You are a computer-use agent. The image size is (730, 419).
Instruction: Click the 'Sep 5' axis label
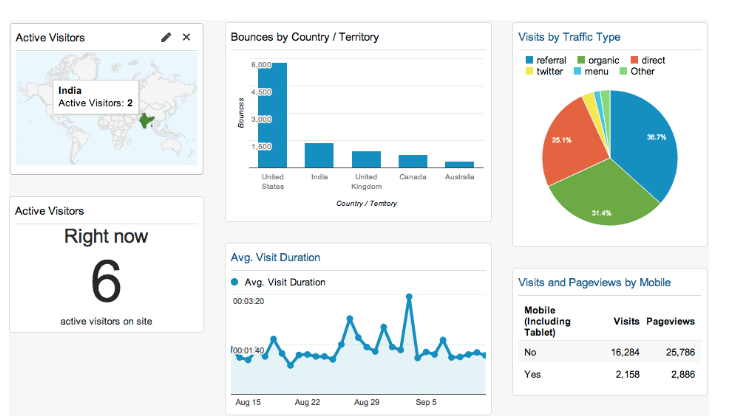pyautogui.click(x=426, y=402)
